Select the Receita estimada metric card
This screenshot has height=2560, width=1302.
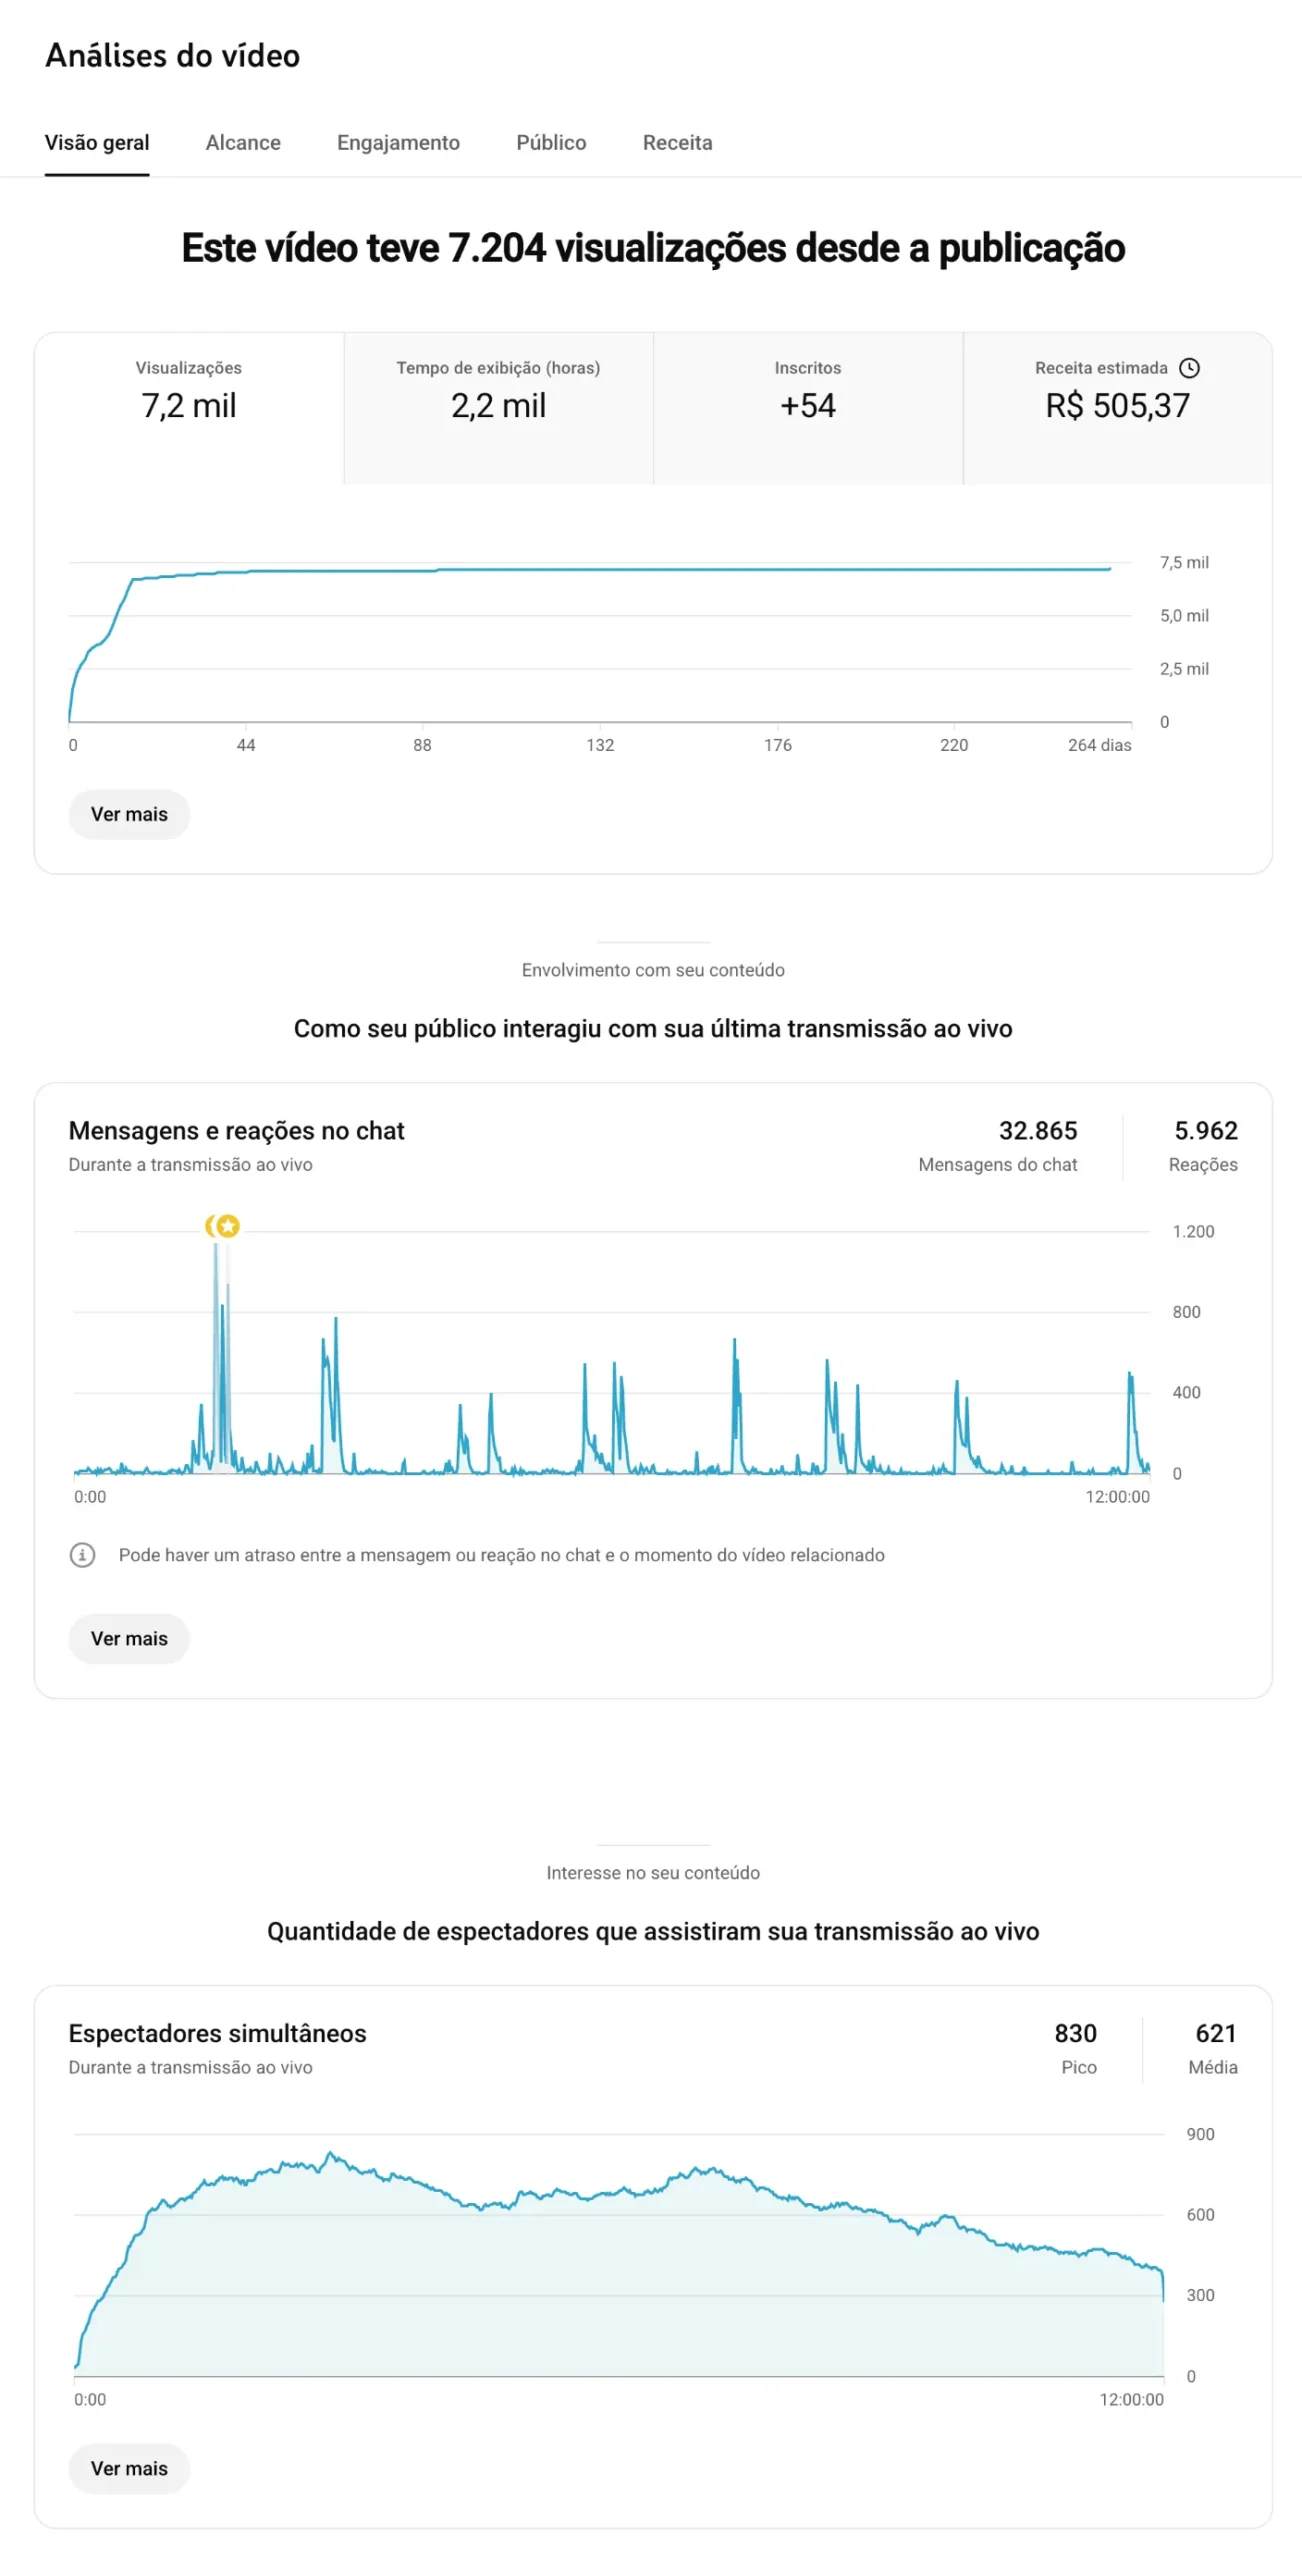click(x=1117, y=408)
